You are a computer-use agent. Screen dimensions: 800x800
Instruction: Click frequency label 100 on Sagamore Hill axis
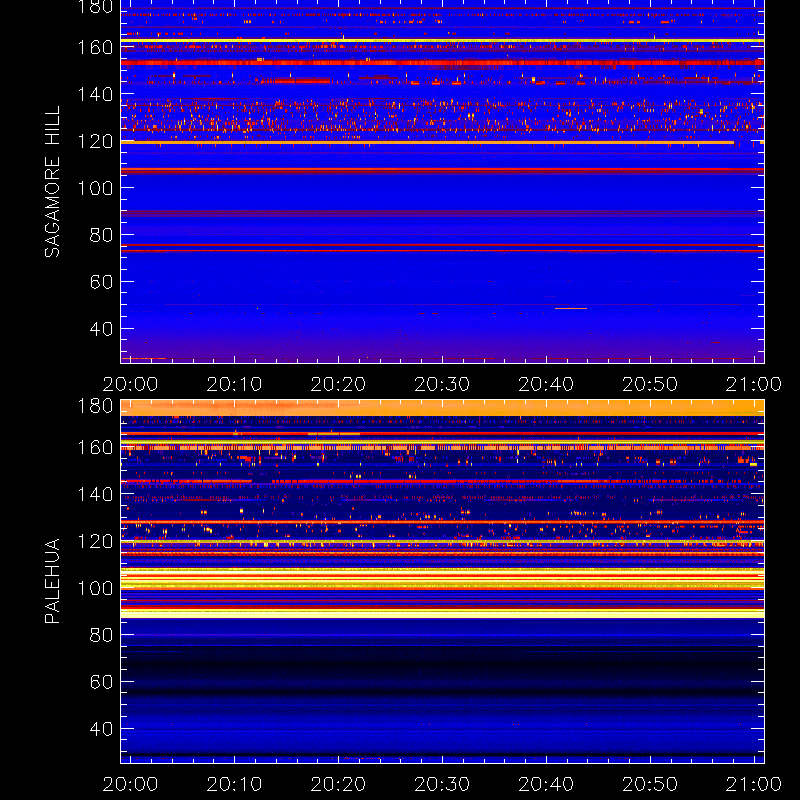[95, 188]
